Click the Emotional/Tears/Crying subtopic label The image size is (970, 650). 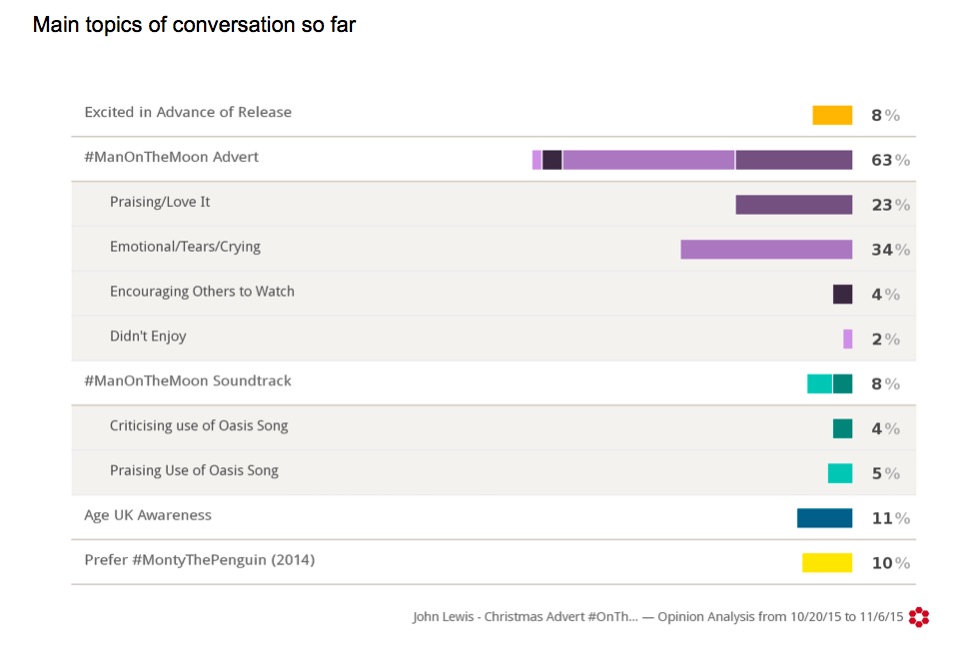pyautogui.click(x=185, y=247)
